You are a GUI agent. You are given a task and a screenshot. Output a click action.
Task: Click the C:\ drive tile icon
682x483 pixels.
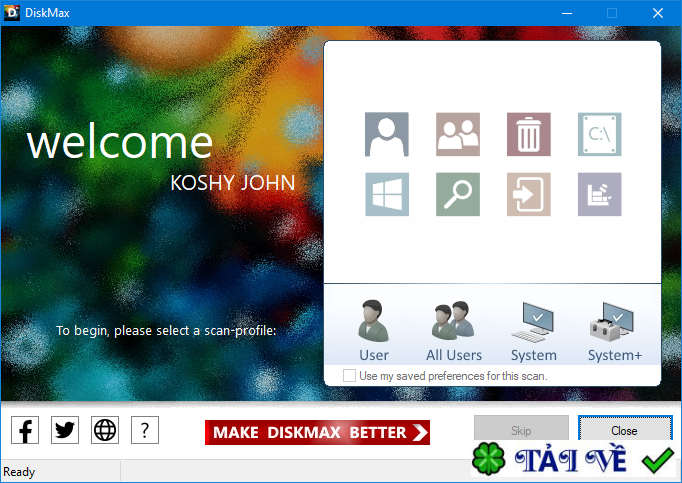(599, 134)
